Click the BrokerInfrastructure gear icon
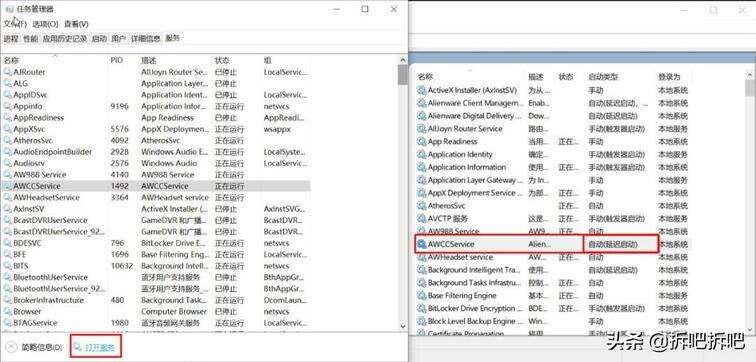 click(8, 300)
